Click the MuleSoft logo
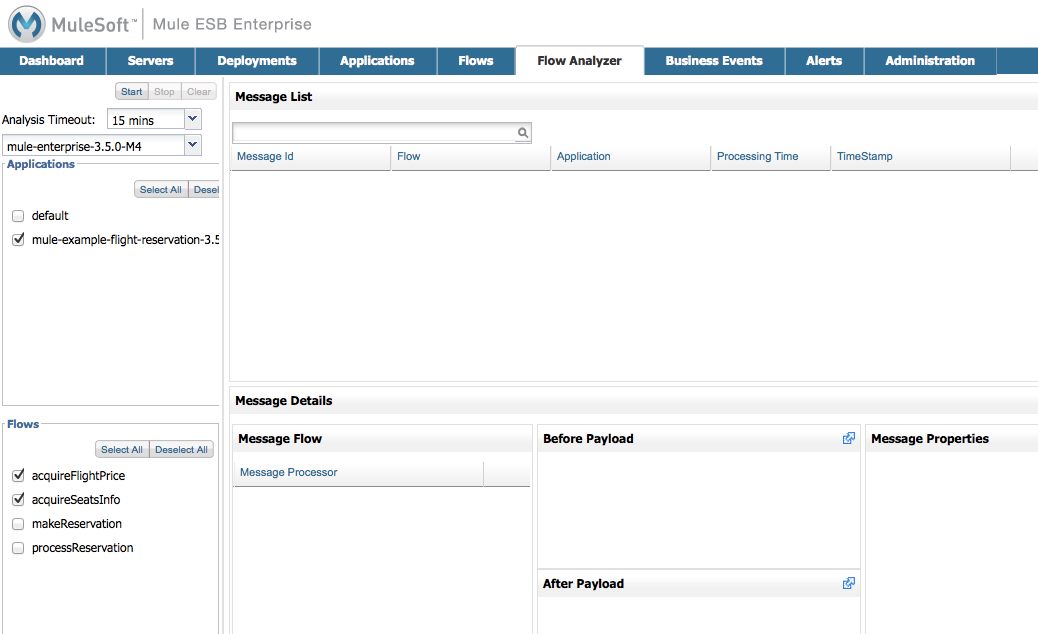The height and width of the screenshot is (634, 1038). 26,24
